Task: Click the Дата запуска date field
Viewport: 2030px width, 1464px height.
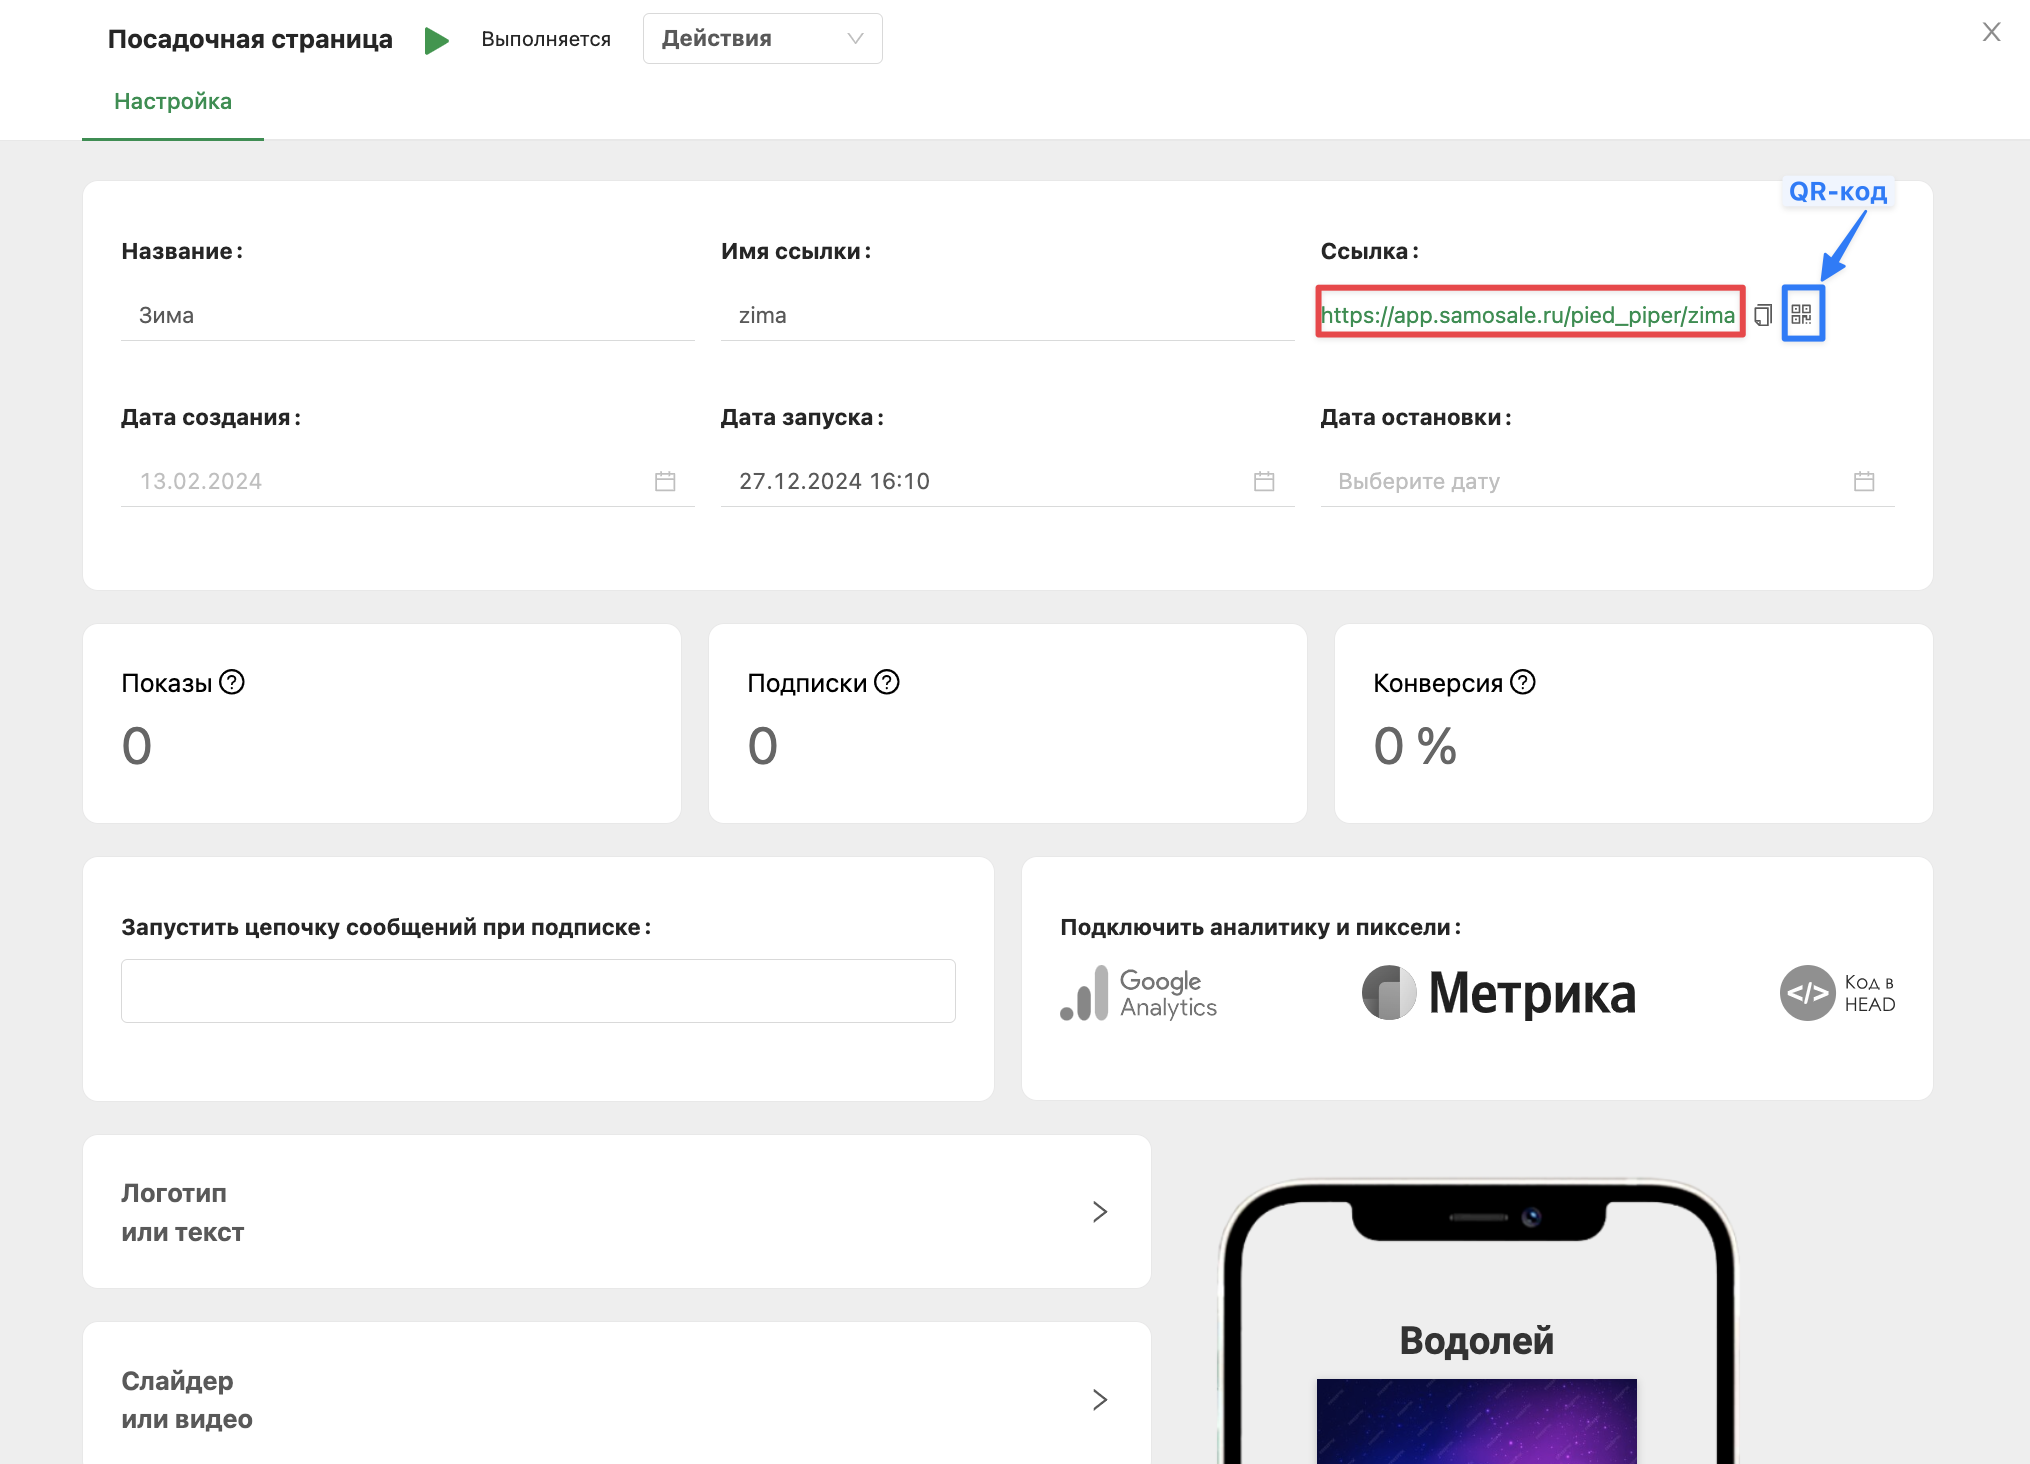Action: click(1007, 481)
